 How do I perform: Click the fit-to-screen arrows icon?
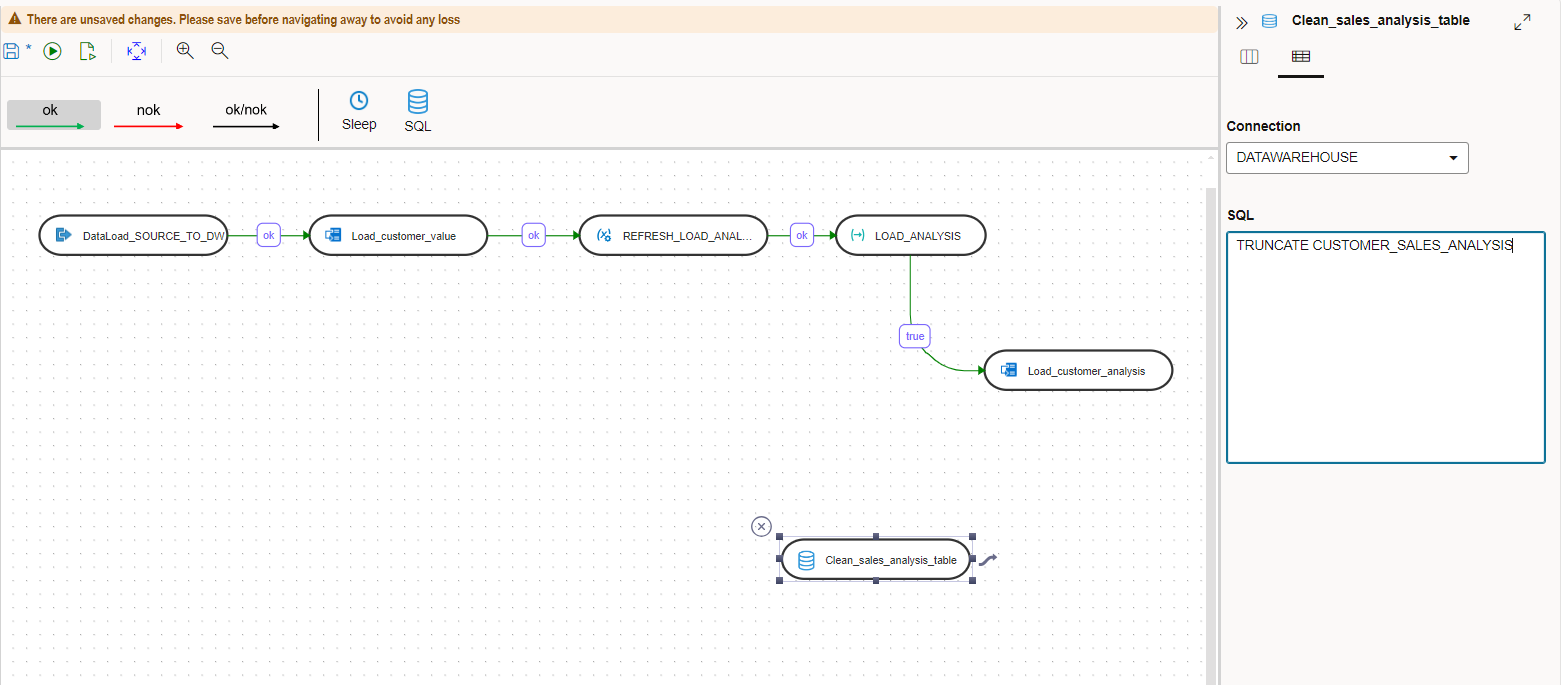coord(137,51)
